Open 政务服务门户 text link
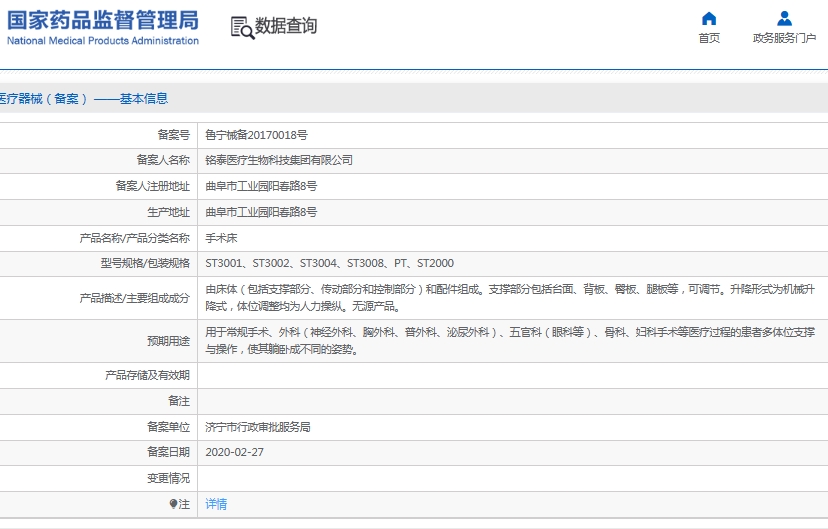Viewport: 828px width, 529px height. click(784, 38)
